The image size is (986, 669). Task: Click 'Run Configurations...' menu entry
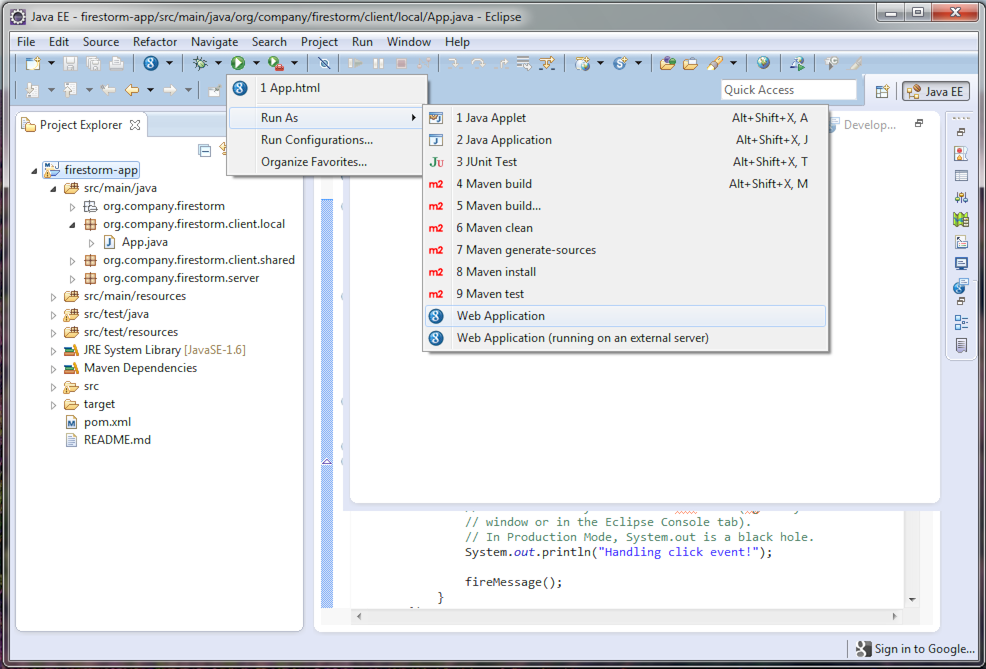tap(326, 140)
